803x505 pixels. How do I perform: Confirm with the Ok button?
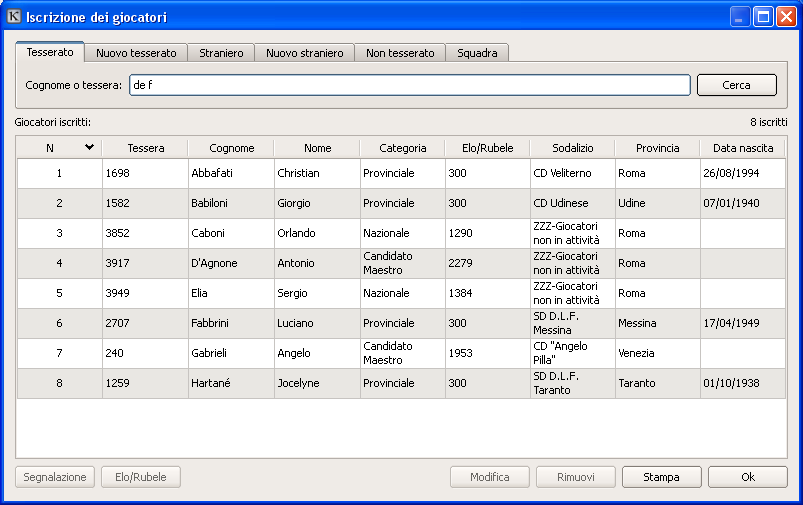coord(748,477)
